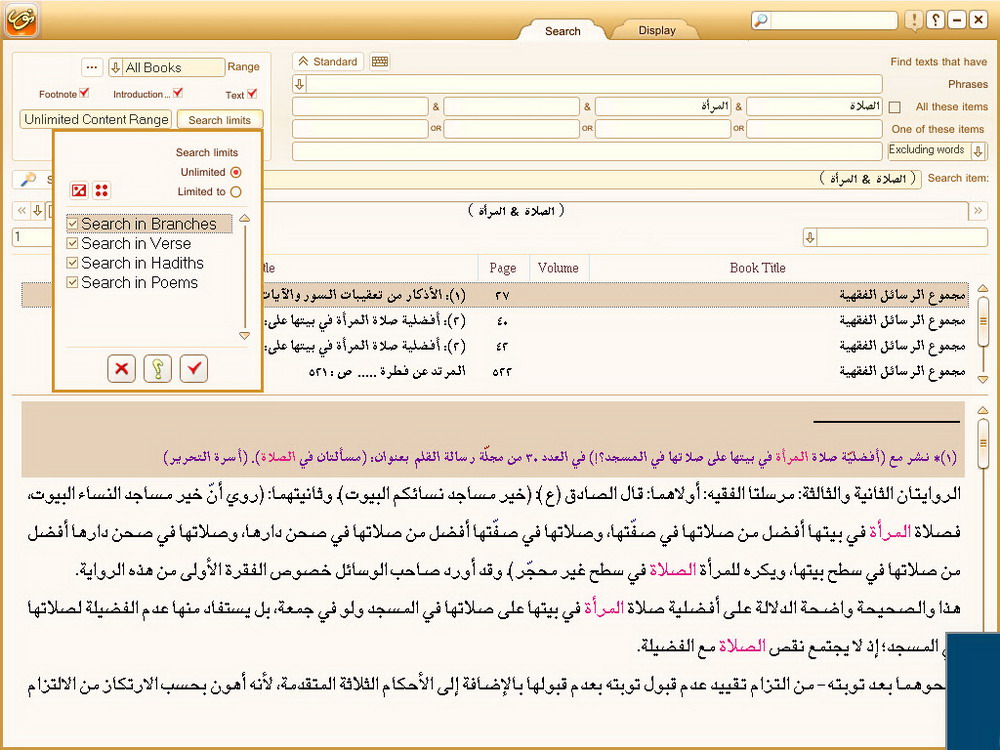1000x750 pixels.
Task: Click the double-right chevron navigation icon
Action: click(x=978, y=210)
